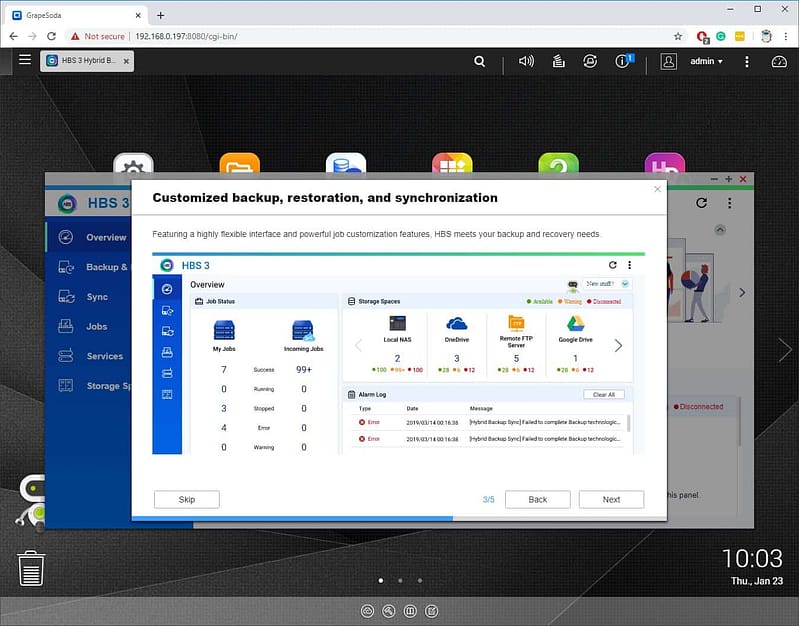Close the introduction dialog with X
Image resolution: width=799 pixels, height=626 pixels.
point(657,189)
